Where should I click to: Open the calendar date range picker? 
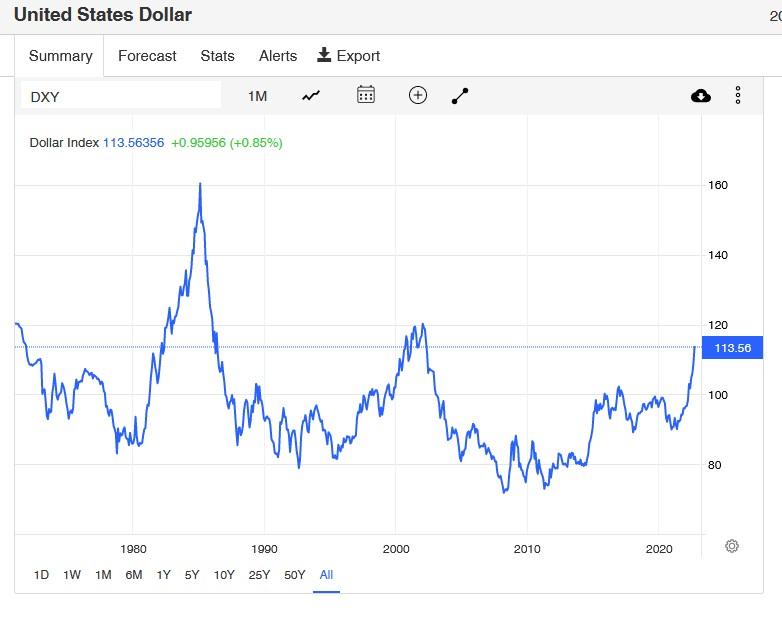366,95
